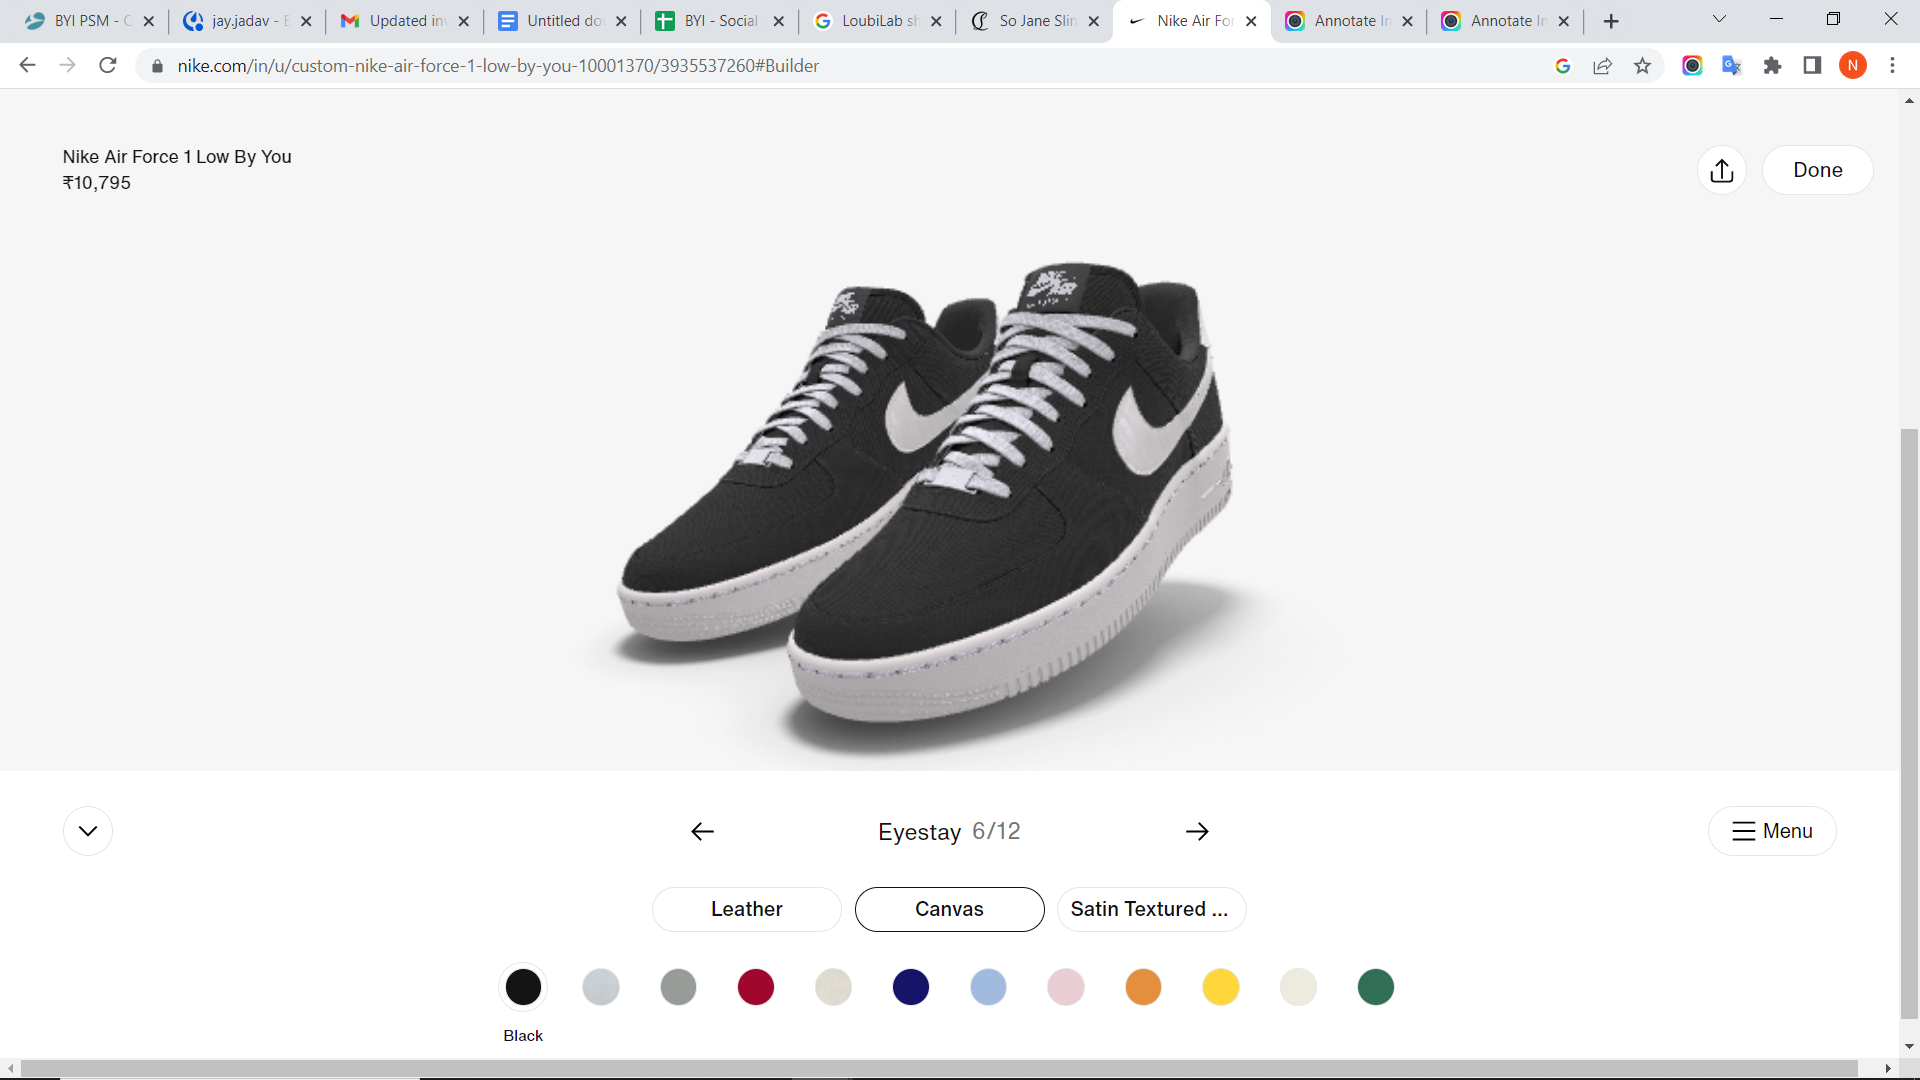Click the browser back arrow
The height and width of the screenshot is (1080, 1920).
pyautogui.click(x=27, y=65)
